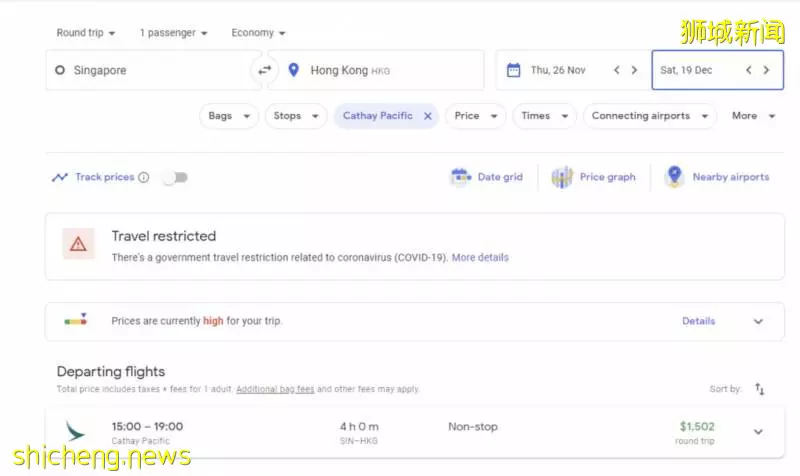Image resolution: width=800 pixels, height=476 pixels.
Task: Open the Times filter dropdown
Action: point(544,116)
